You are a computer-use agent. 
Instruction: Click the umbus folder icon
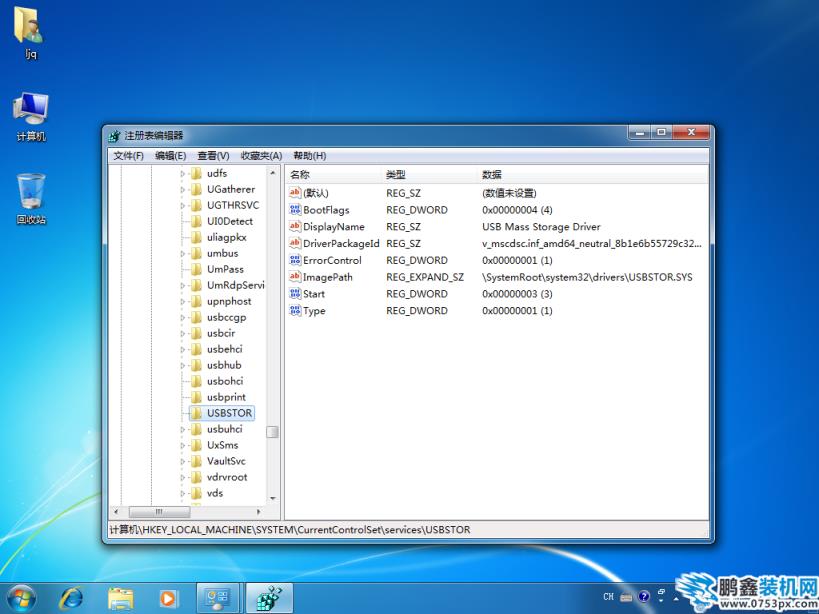[196, 253]
